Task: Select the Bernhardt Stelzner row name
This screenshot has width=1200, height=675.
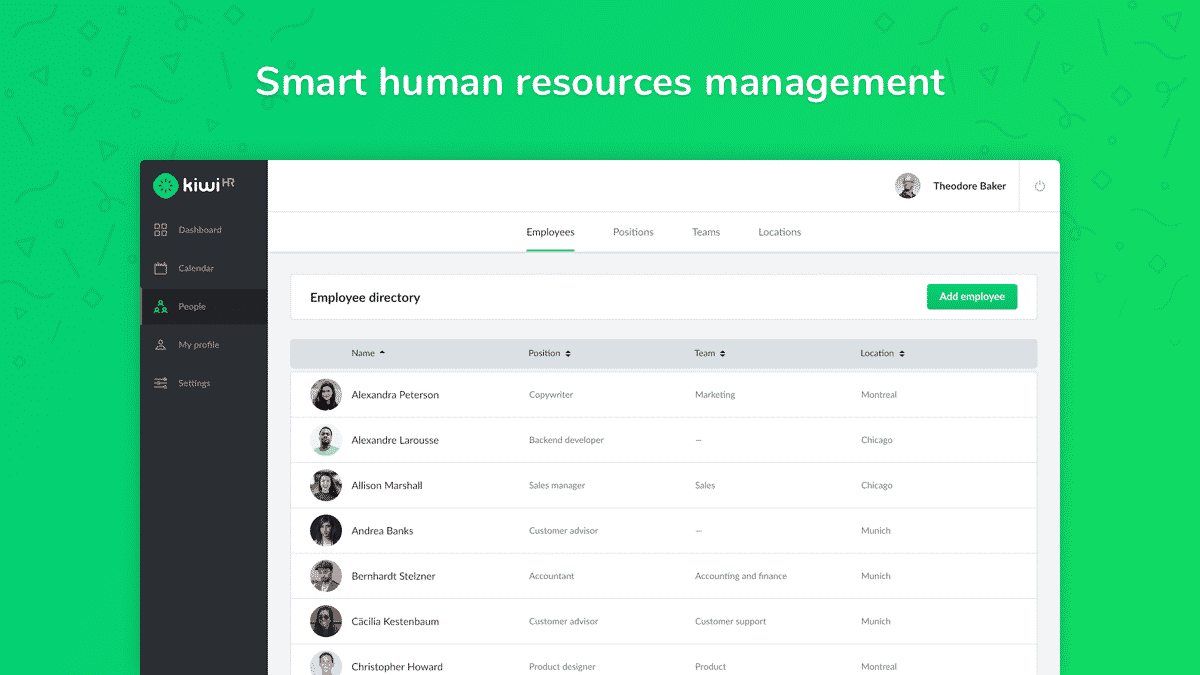Action: (x=393, y=576)
